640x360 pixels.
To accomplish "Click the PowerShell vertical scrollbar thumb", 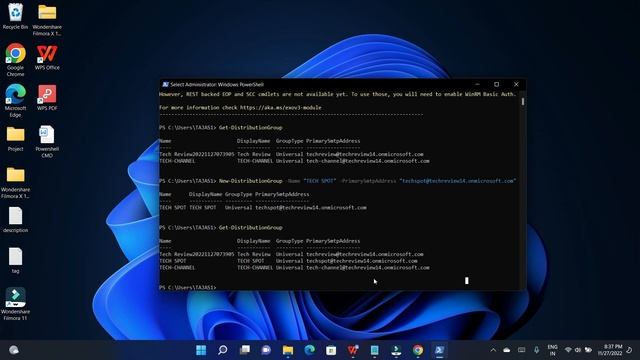I will (x=522, y=101).
